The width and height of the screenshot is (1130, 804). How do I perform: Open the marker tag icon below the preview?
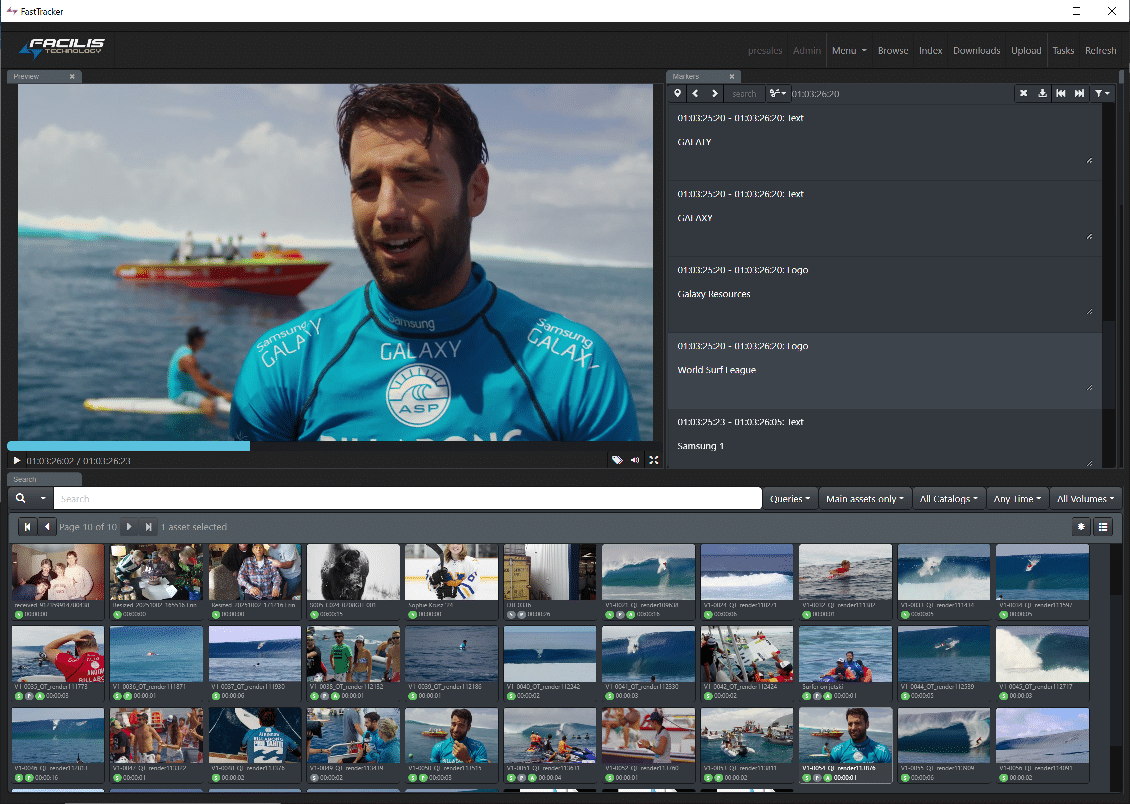pos(617,459)
